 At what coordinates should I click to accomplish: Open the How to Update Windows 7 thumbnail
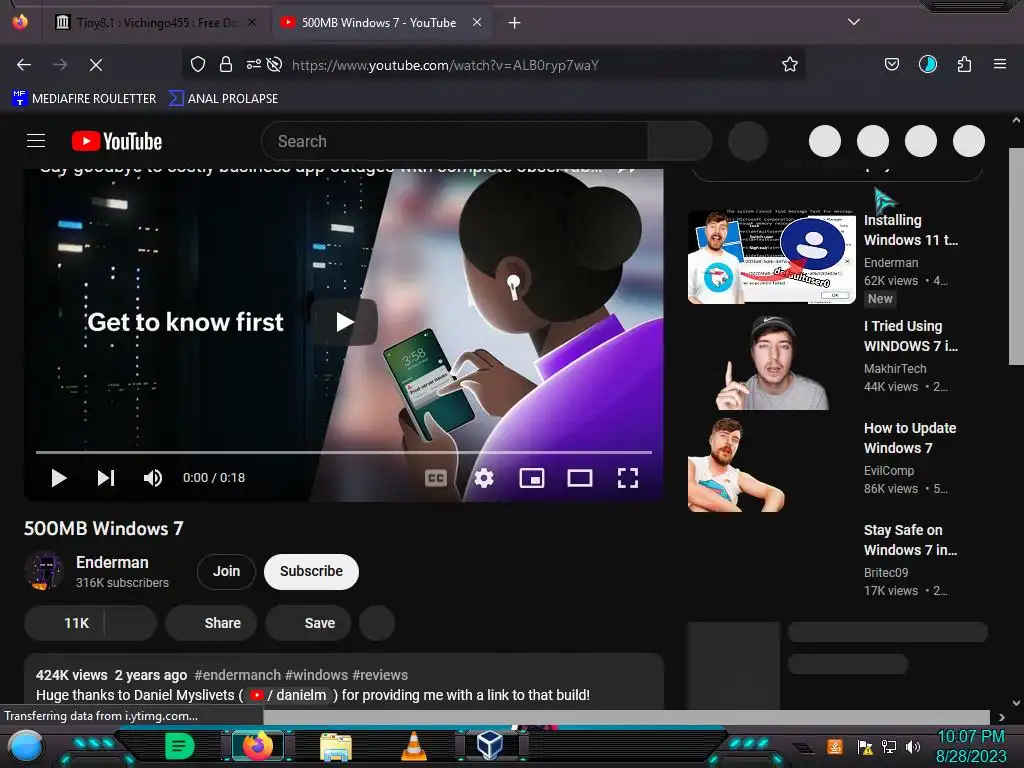(x=772, y=464)
